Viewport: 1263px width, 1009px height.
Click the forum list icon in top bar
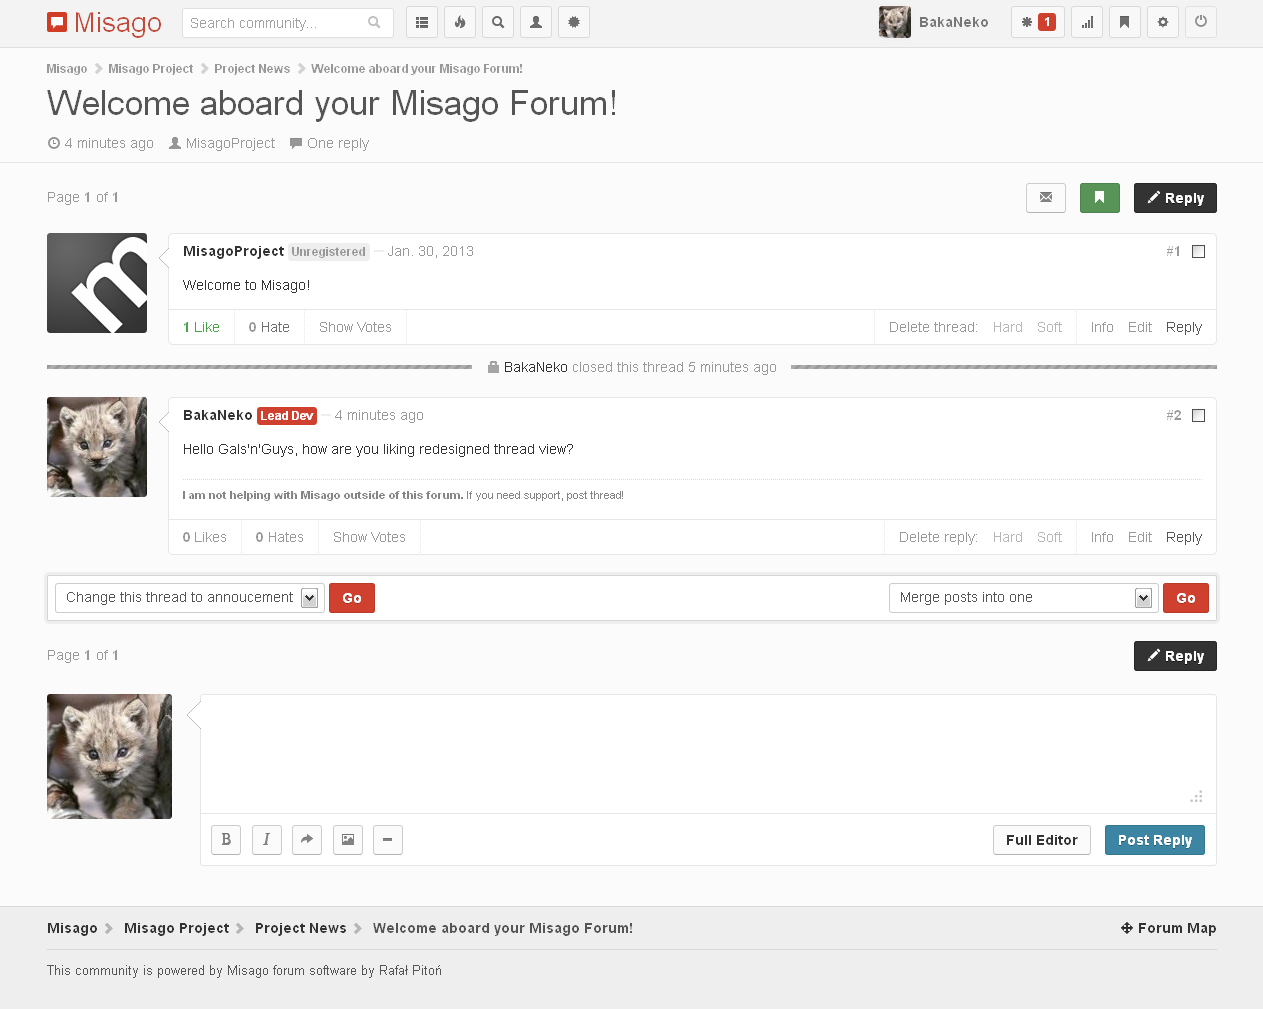(422, 22)
